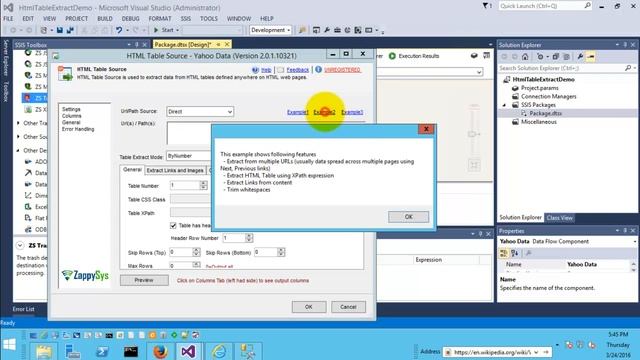Open the Example3 link in HTML Table Source
The height and width of the screenshot is (360, 640).
352,112
